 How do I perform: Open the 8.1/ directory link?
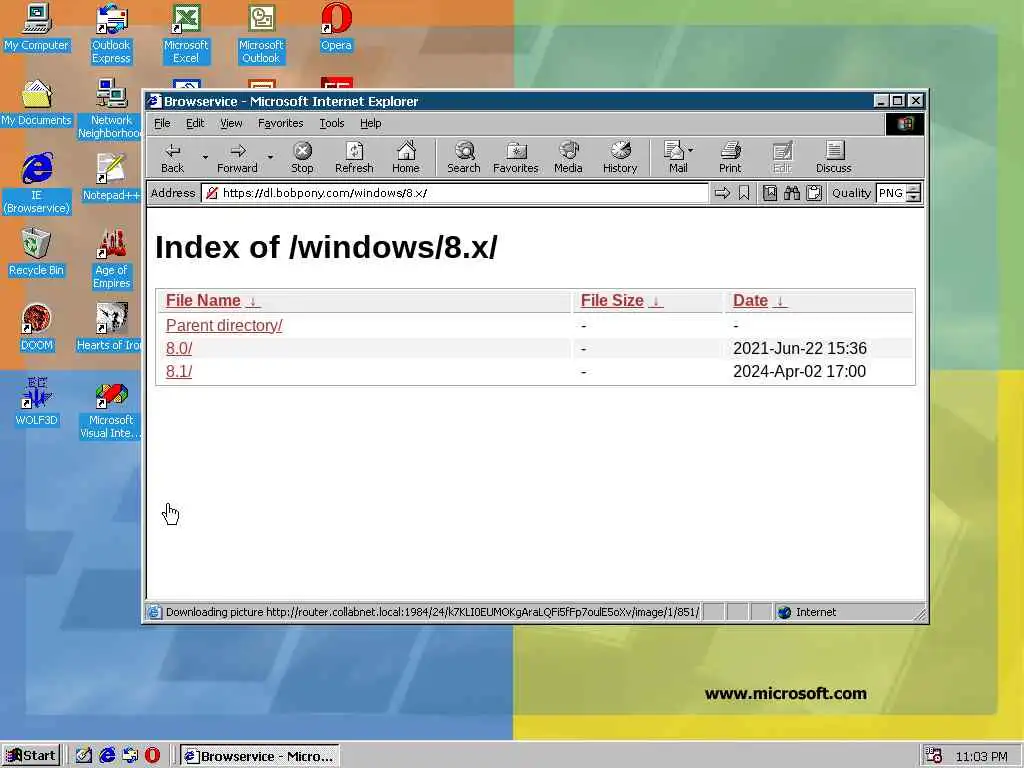(179, 371)
